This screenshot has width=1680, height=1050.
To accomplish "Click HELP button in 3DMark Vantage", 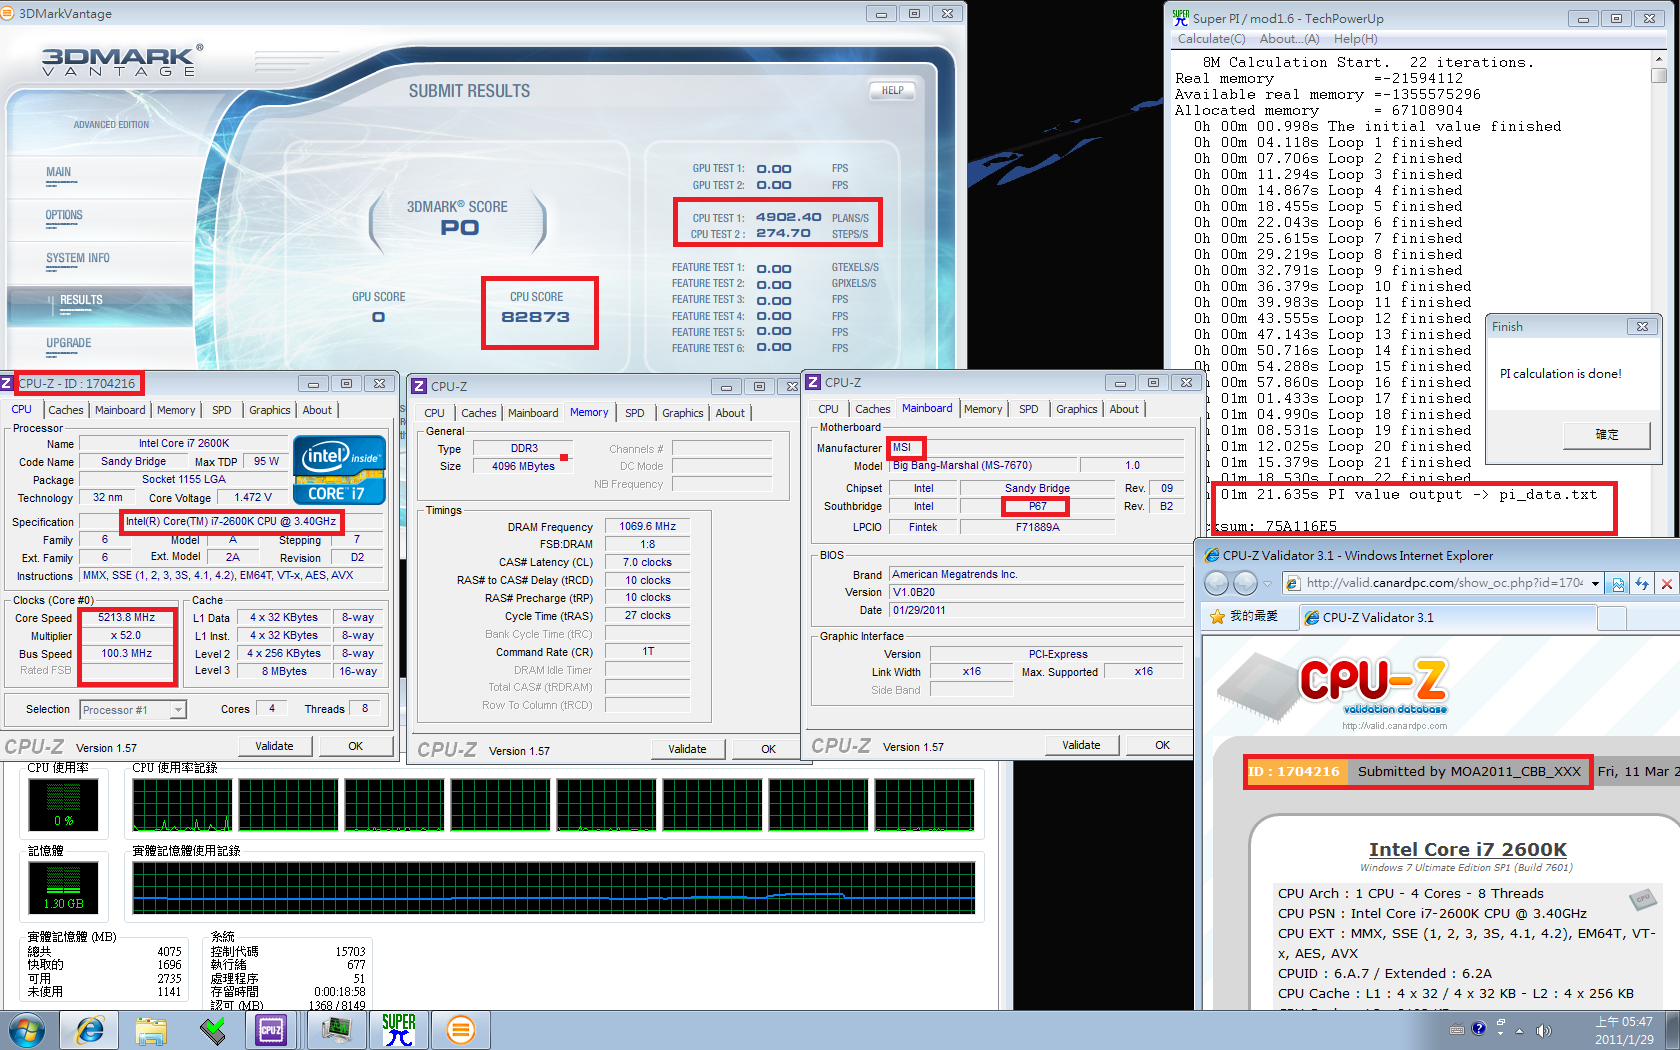I will (x=892, y=90).
